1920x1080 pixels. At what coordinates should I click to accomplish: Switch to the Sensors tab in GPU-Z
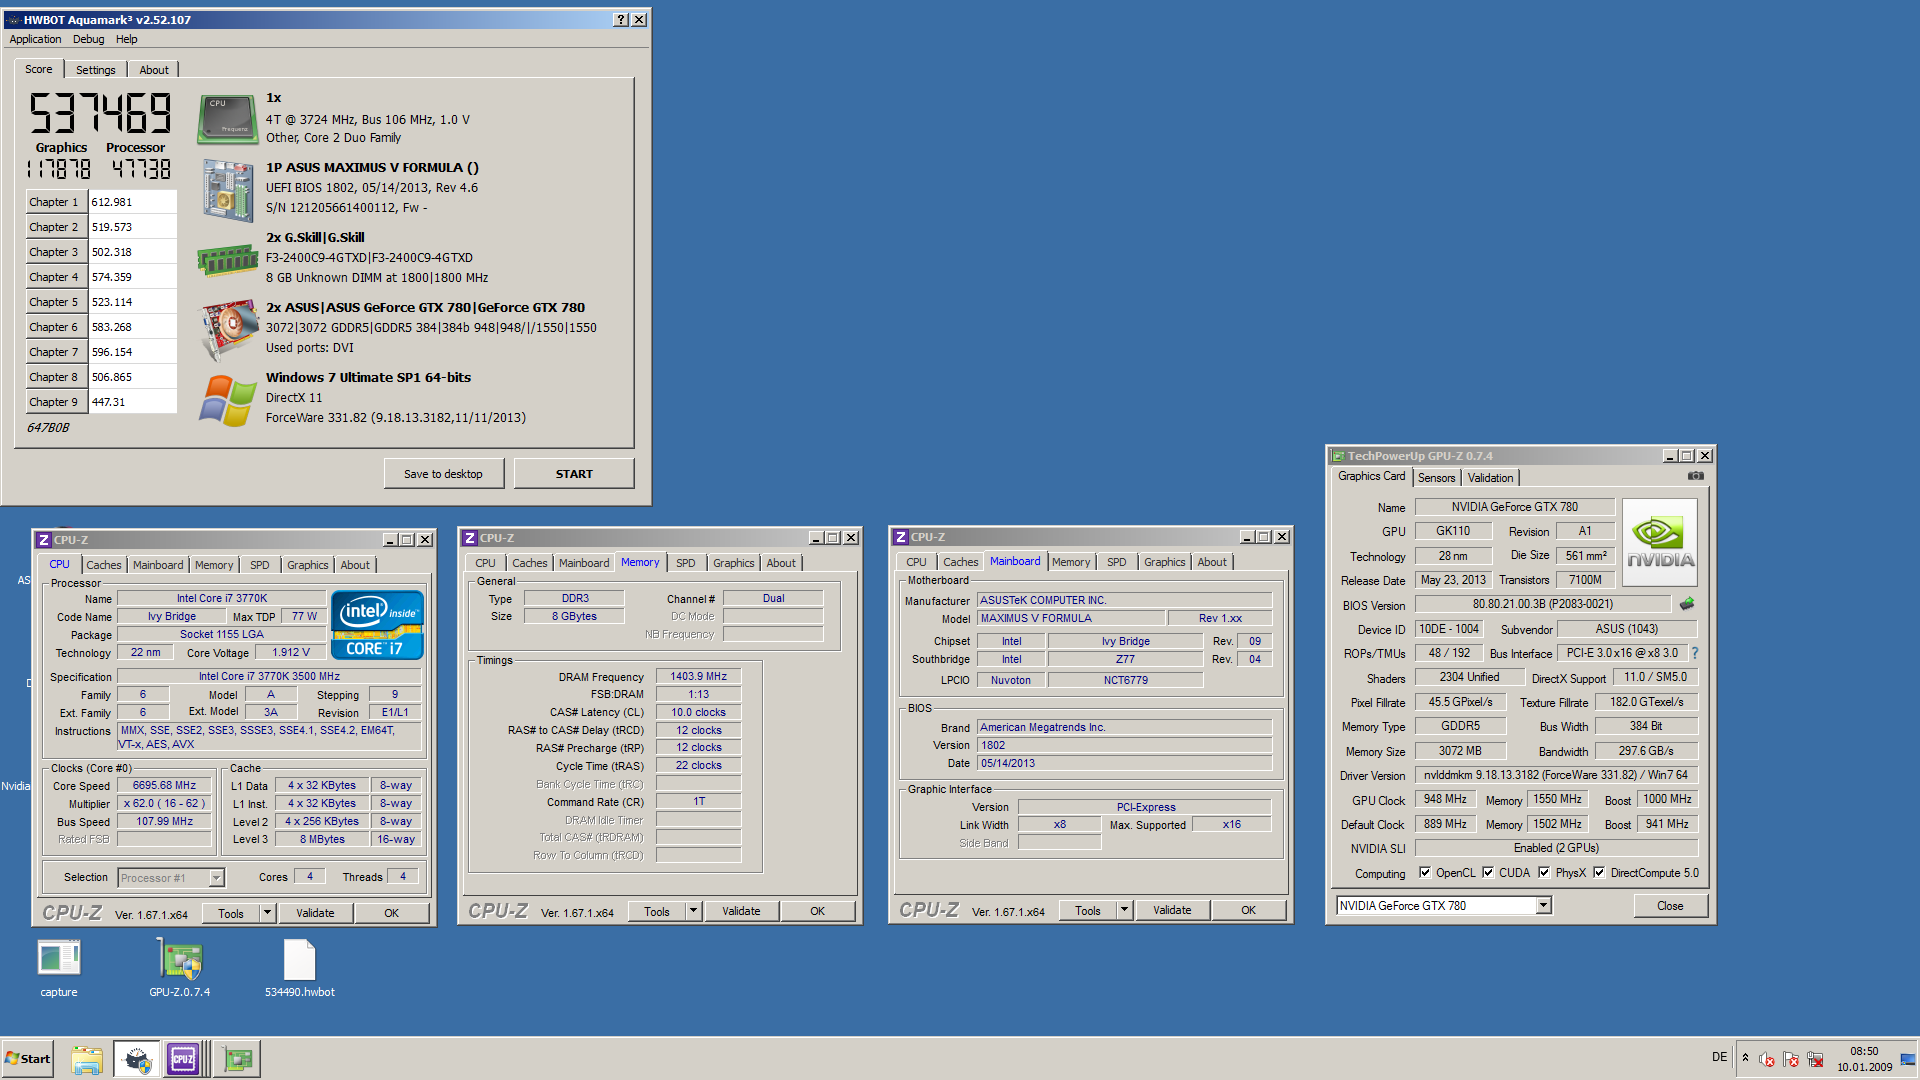[1436, 478]
